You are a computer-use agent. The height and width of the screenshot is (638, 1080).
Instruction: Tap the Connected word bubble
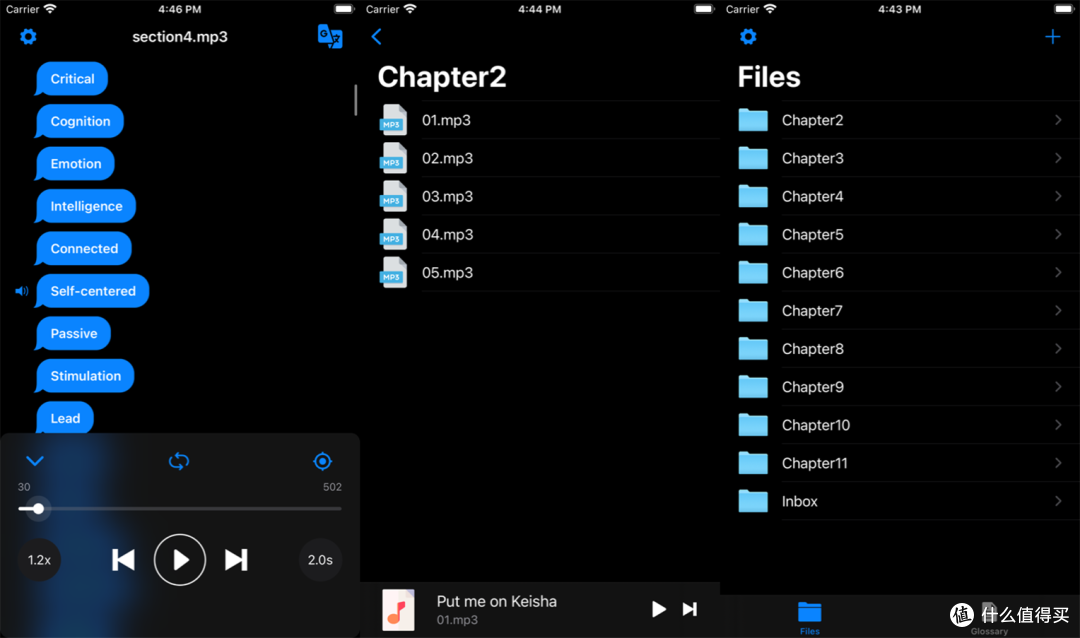[x=84, y=249]
